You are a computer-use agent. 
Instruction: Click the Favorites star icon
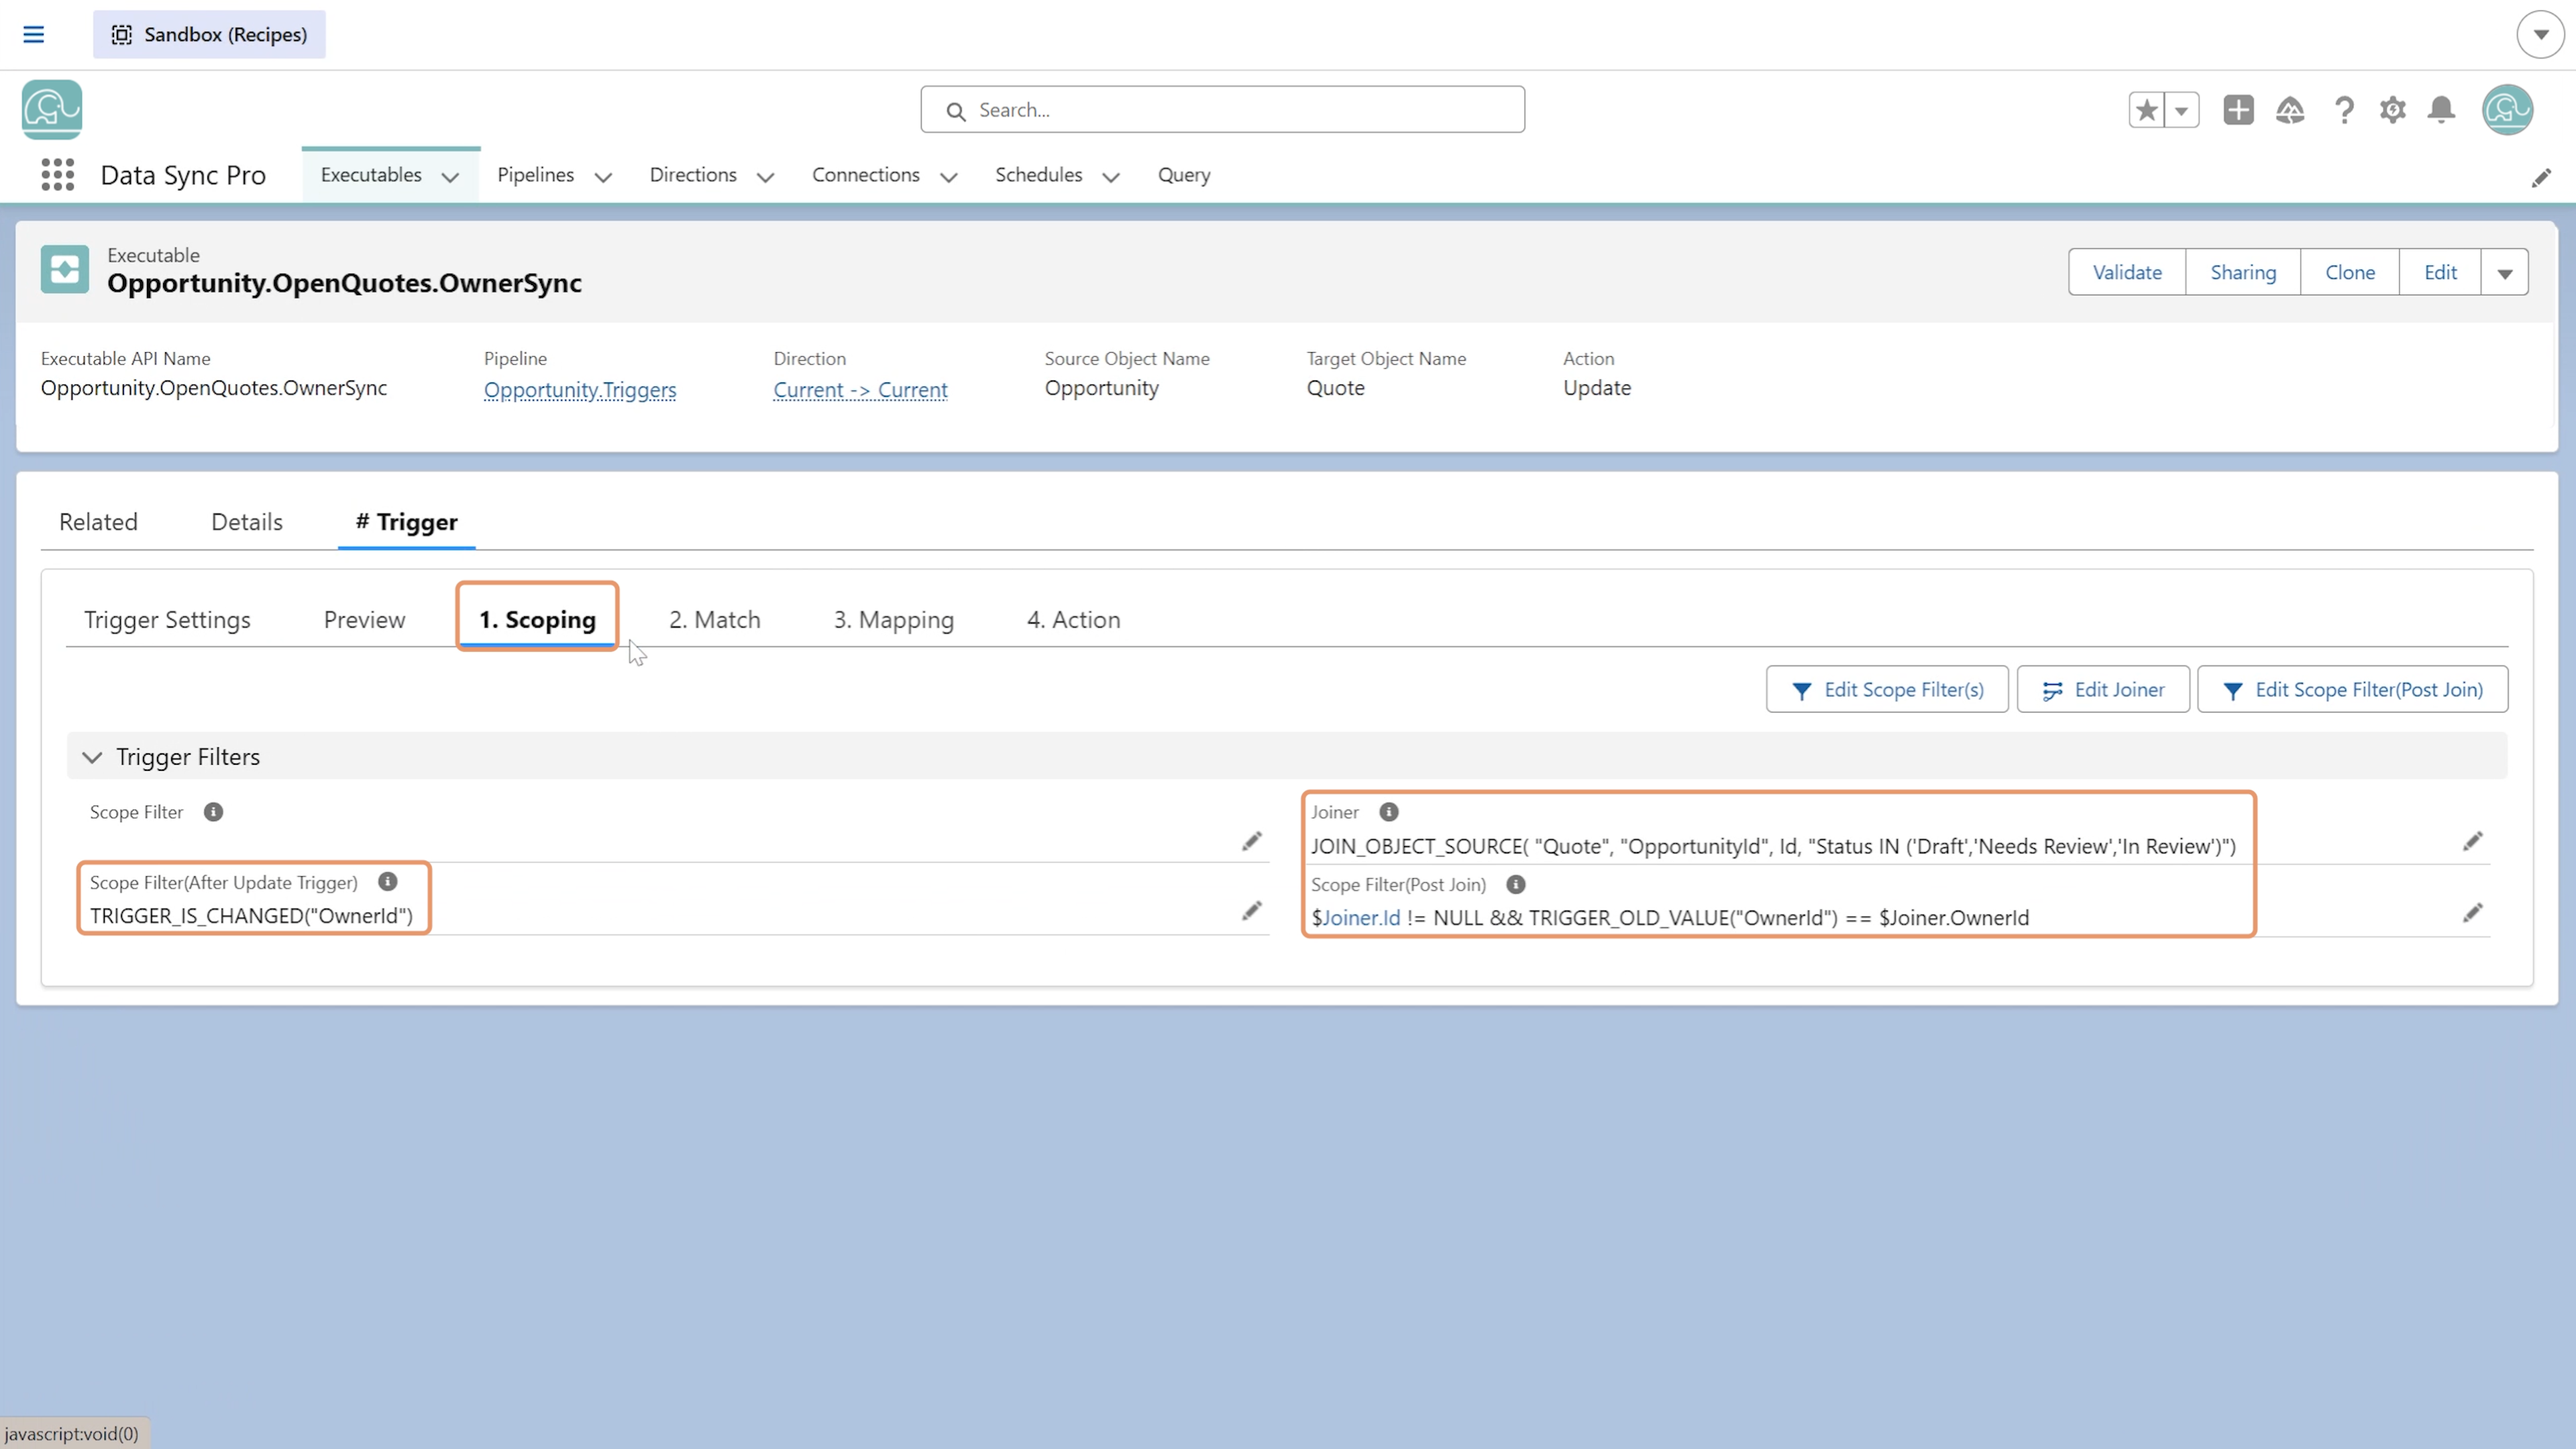click(x=2146, y=110)
